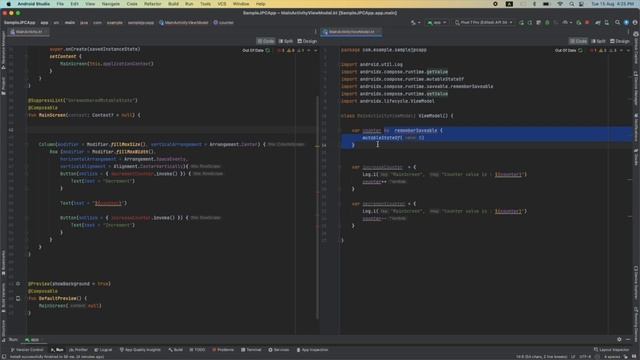640x360 pixels.
Task: Switch left editor to Code view
Action: tap(266, 41)
